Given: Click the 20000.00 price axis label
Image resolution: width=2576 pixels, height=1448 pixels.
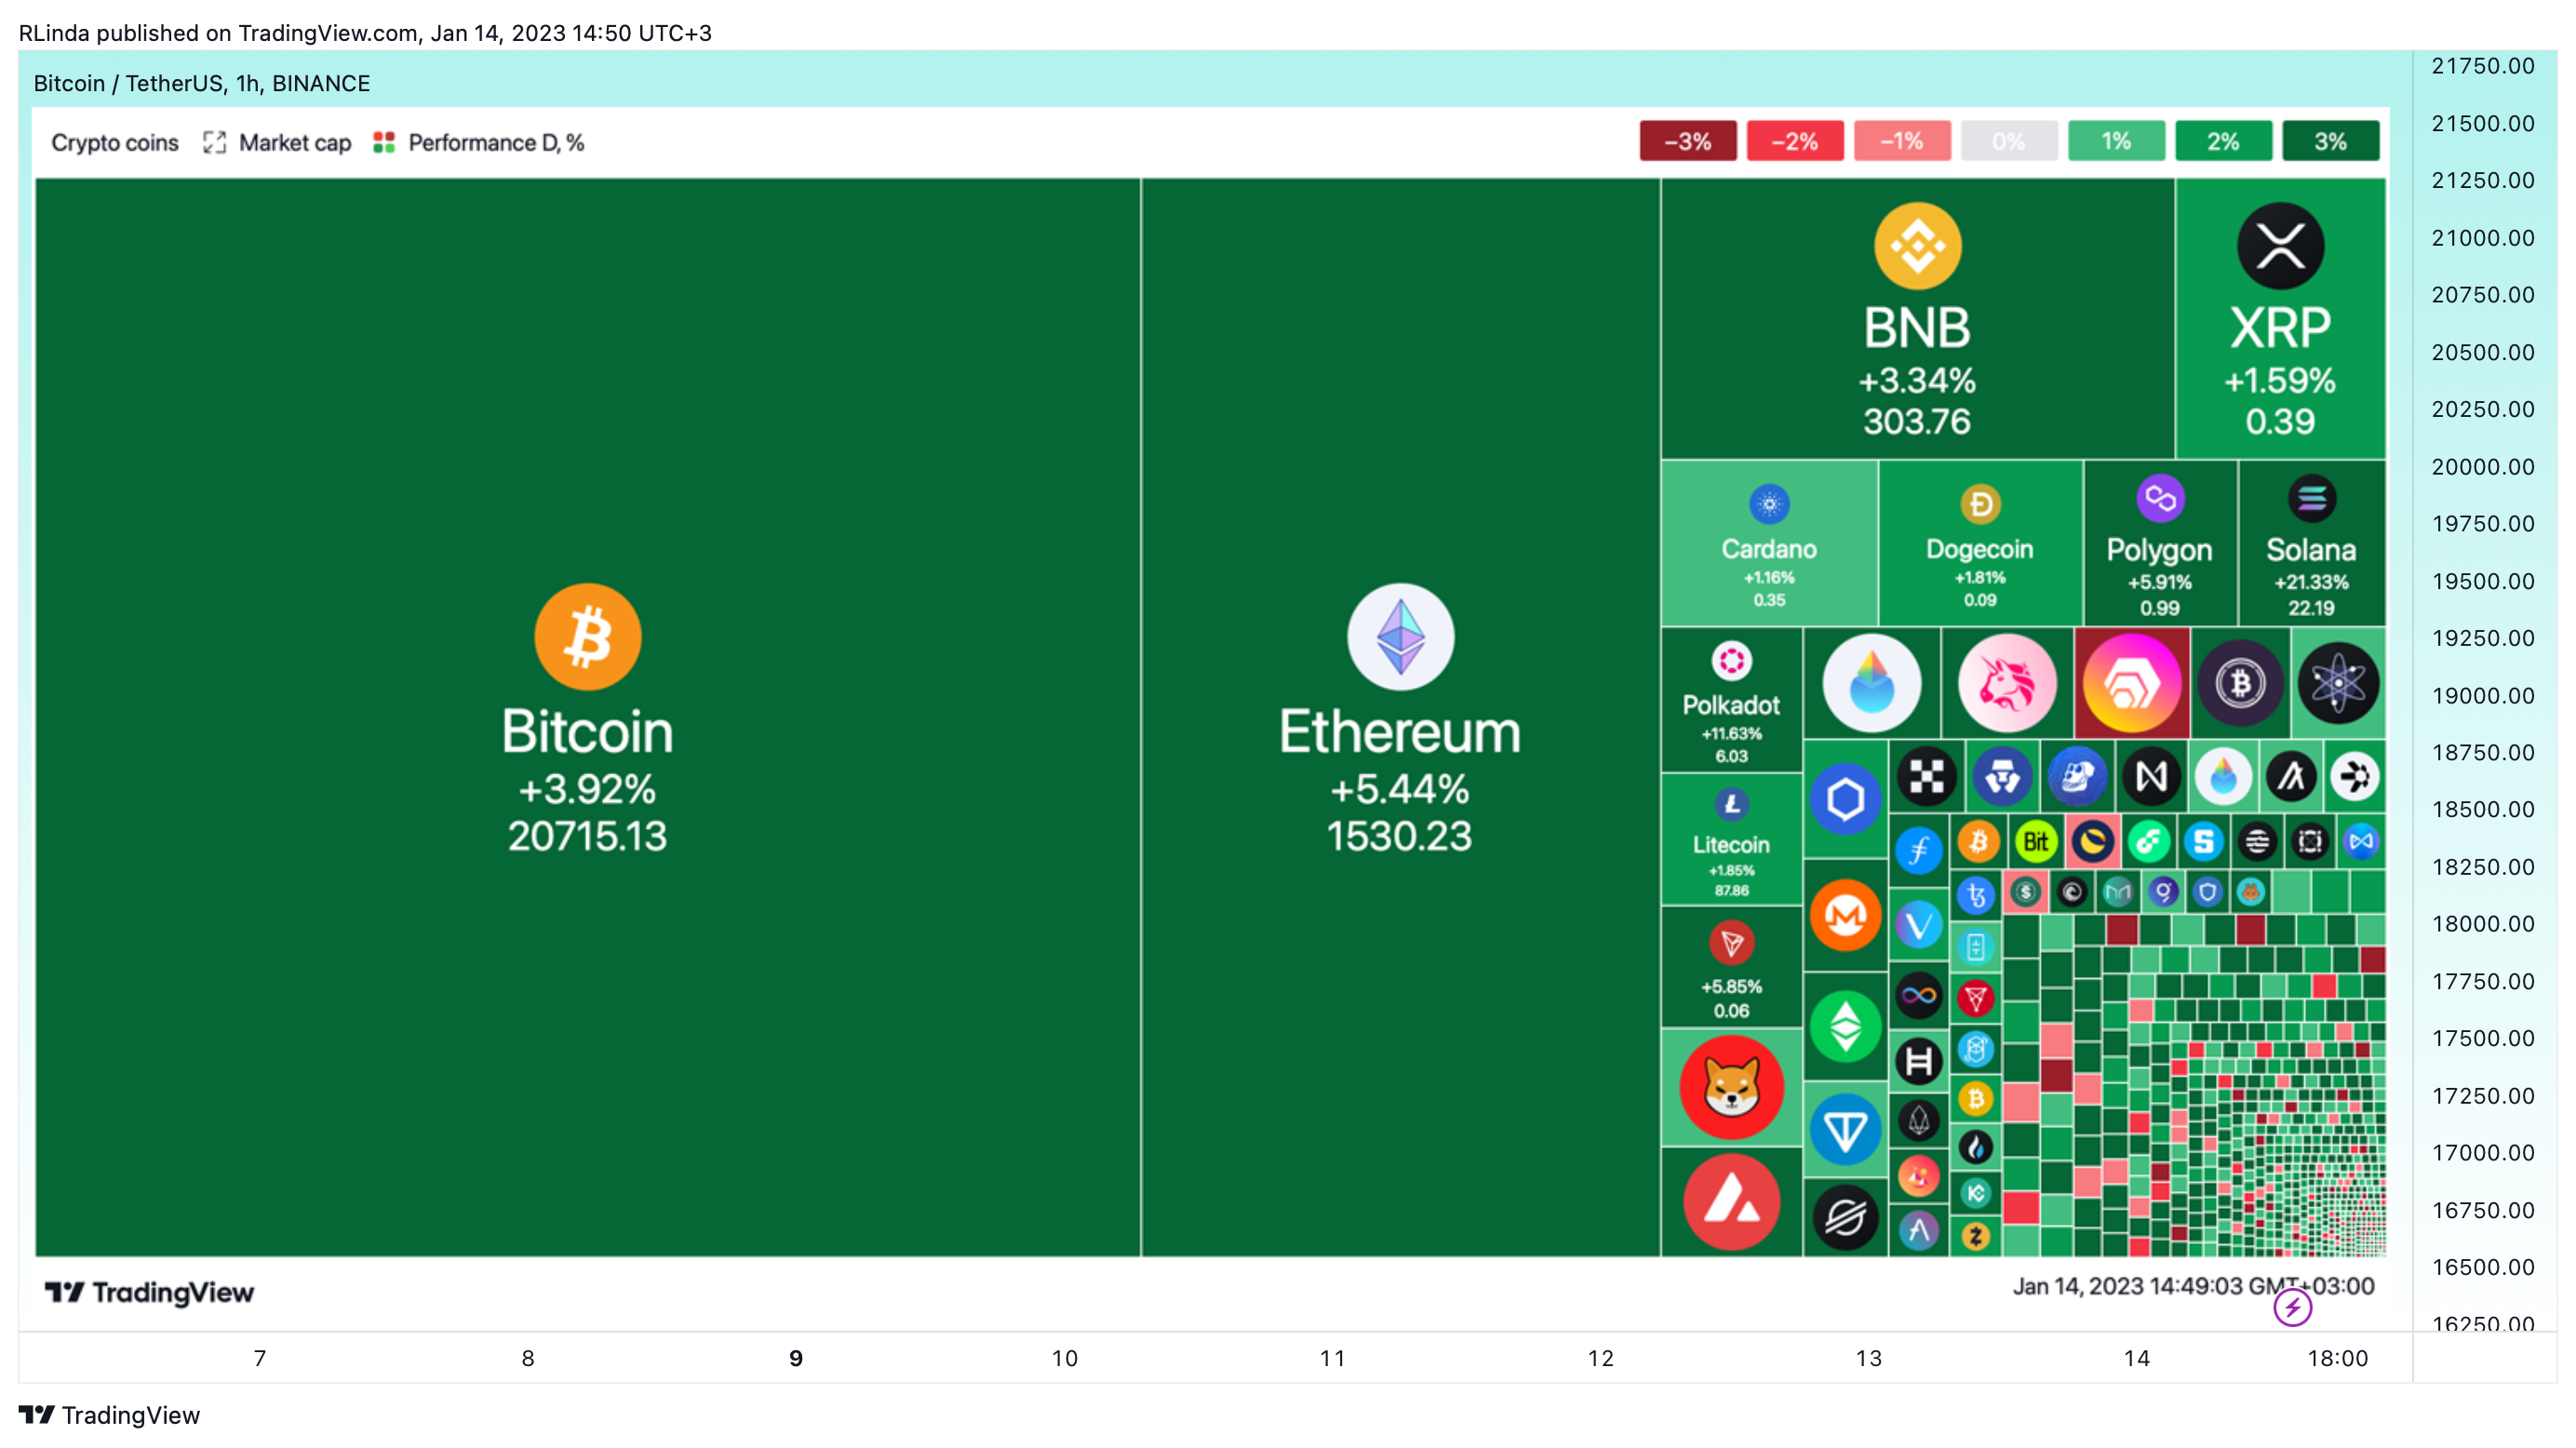Looking at the screenshot, I should pyautogui.click(x=2483, y=467).
